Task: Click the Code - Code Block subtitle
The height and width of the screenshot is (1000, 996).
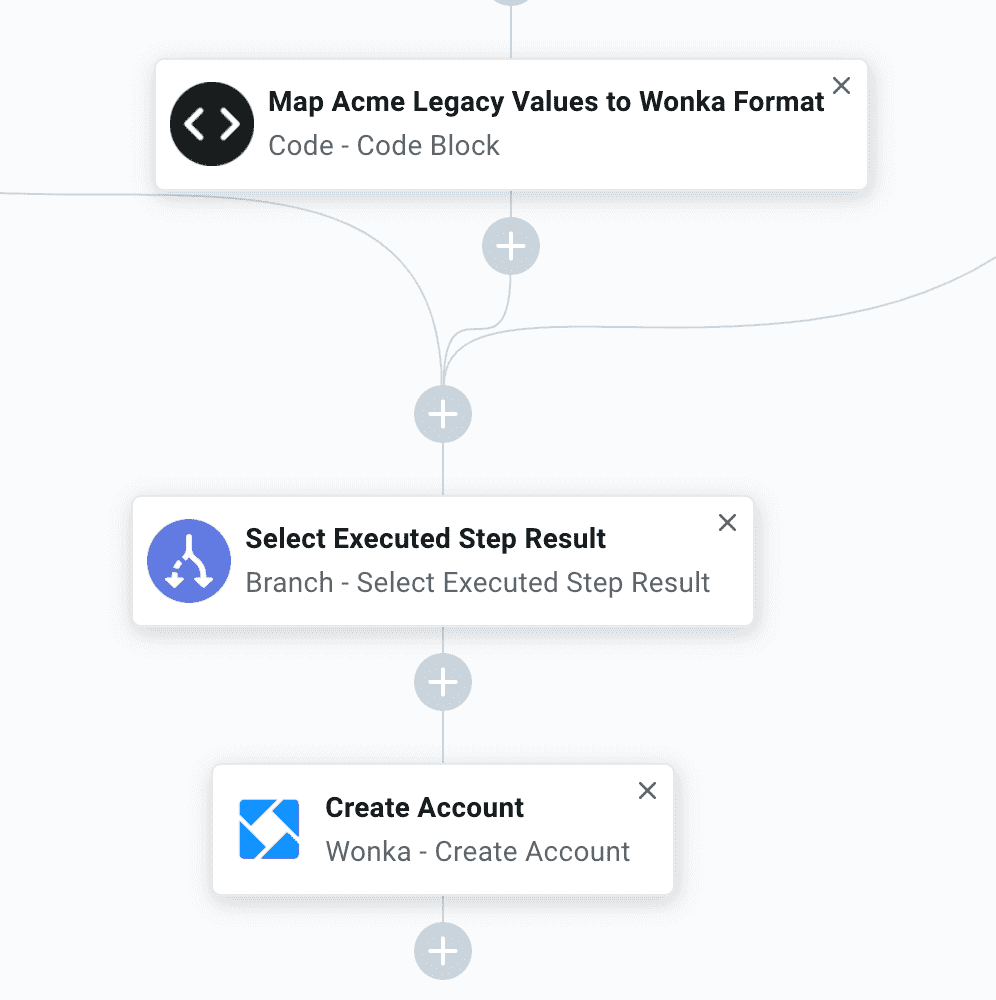Action: coord(383,145)
